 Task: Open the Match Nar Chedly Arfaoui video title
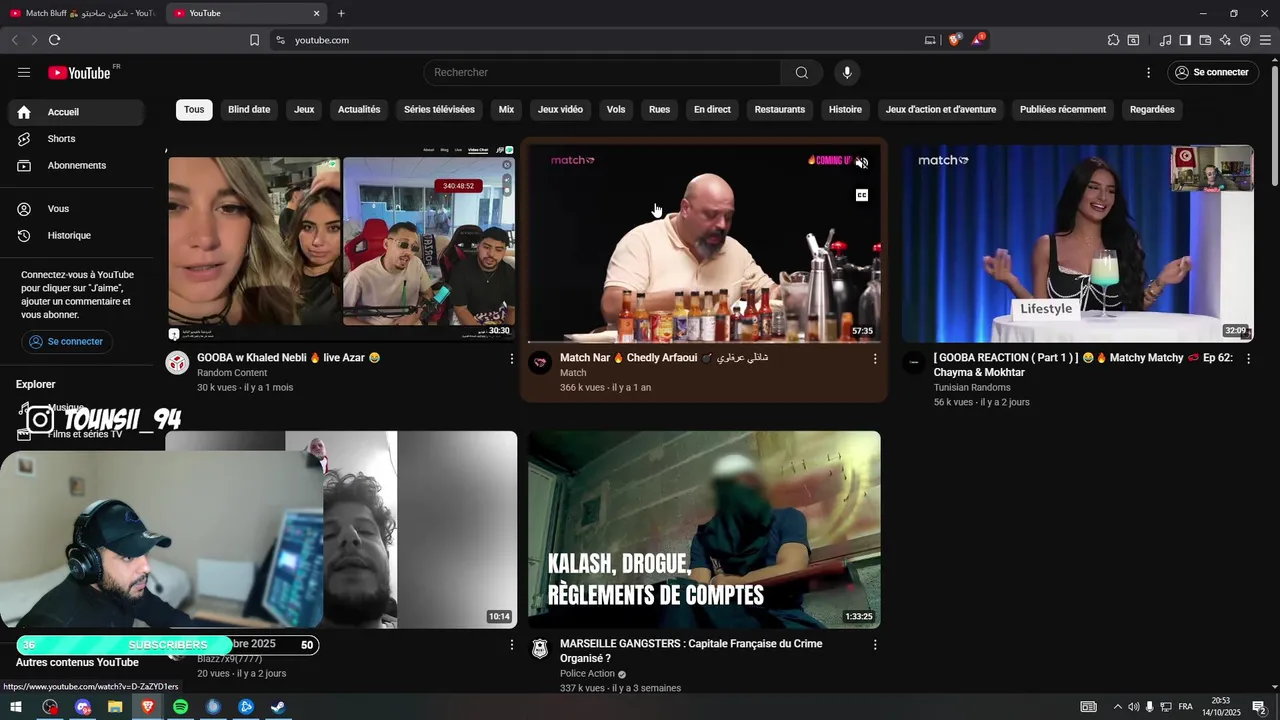click(664, 358)
